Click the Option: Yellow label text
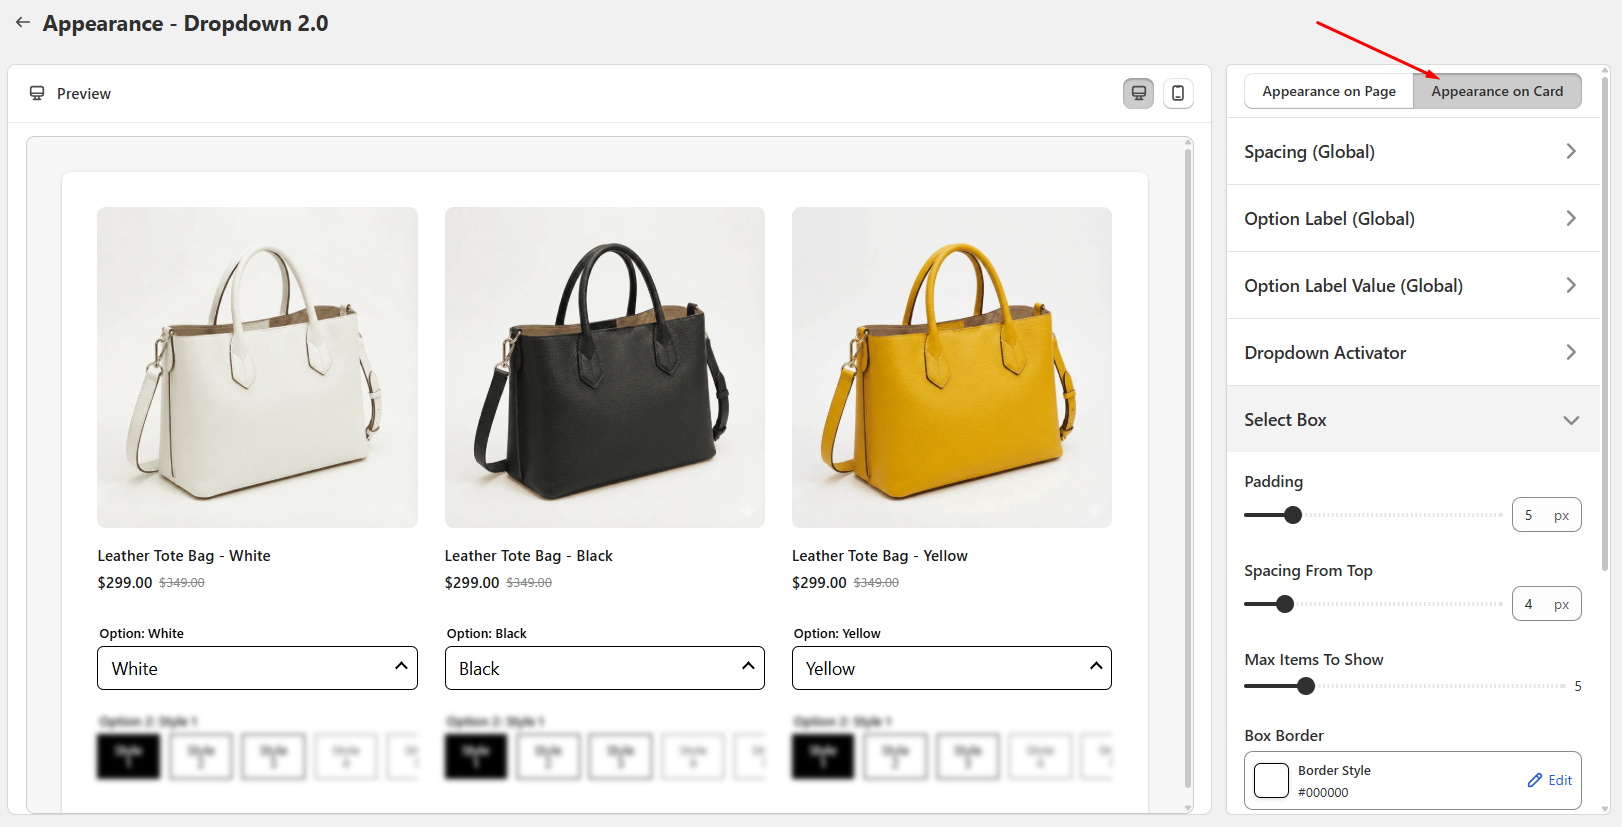The height and width of the screenshot is (827, 1622). (x=837, y=633)
